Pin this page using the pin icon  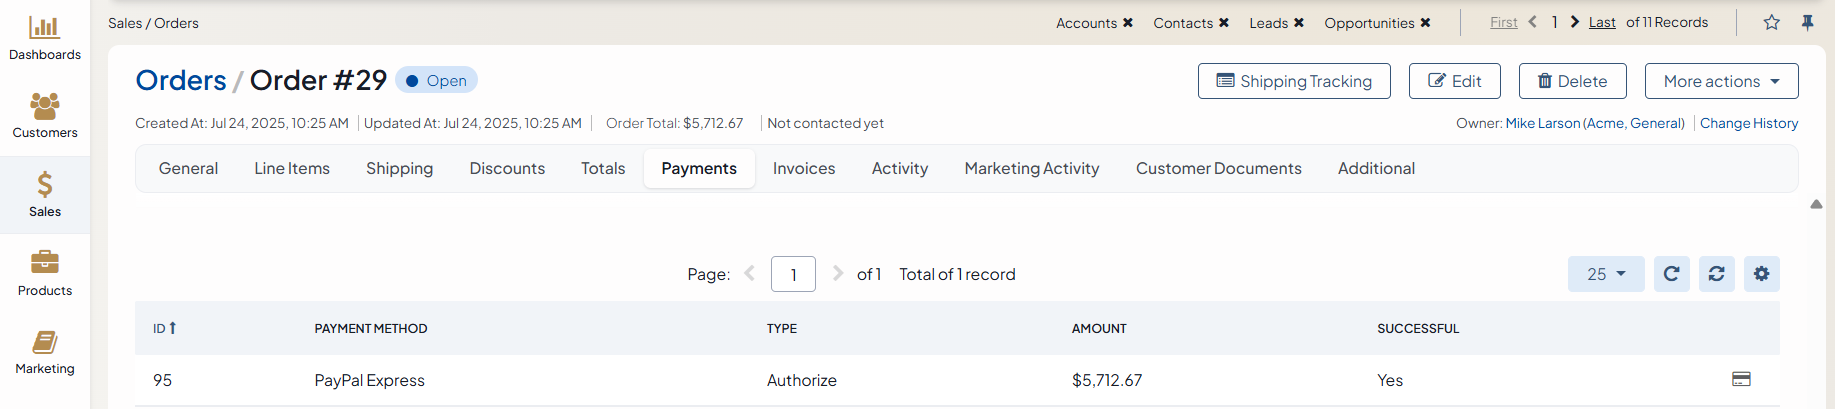pos(1807,22)
